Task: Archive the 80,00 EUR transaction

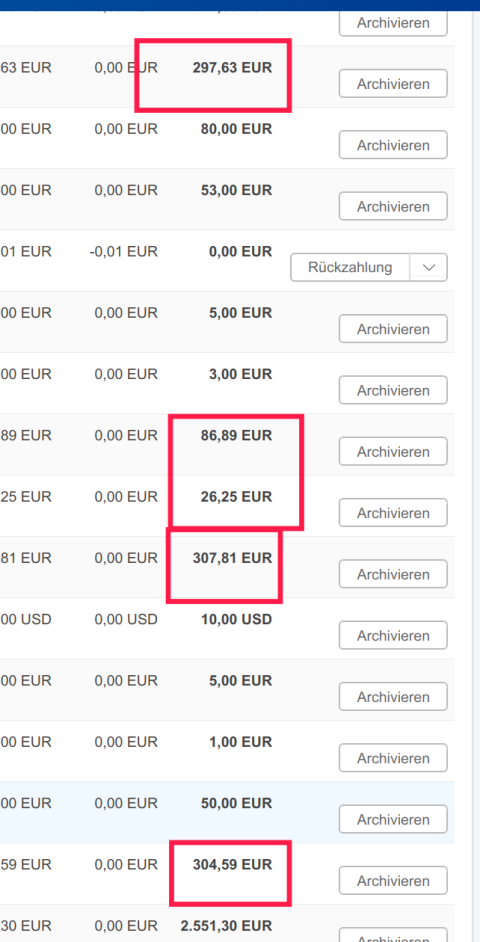Action: click(x=393, y=145)
